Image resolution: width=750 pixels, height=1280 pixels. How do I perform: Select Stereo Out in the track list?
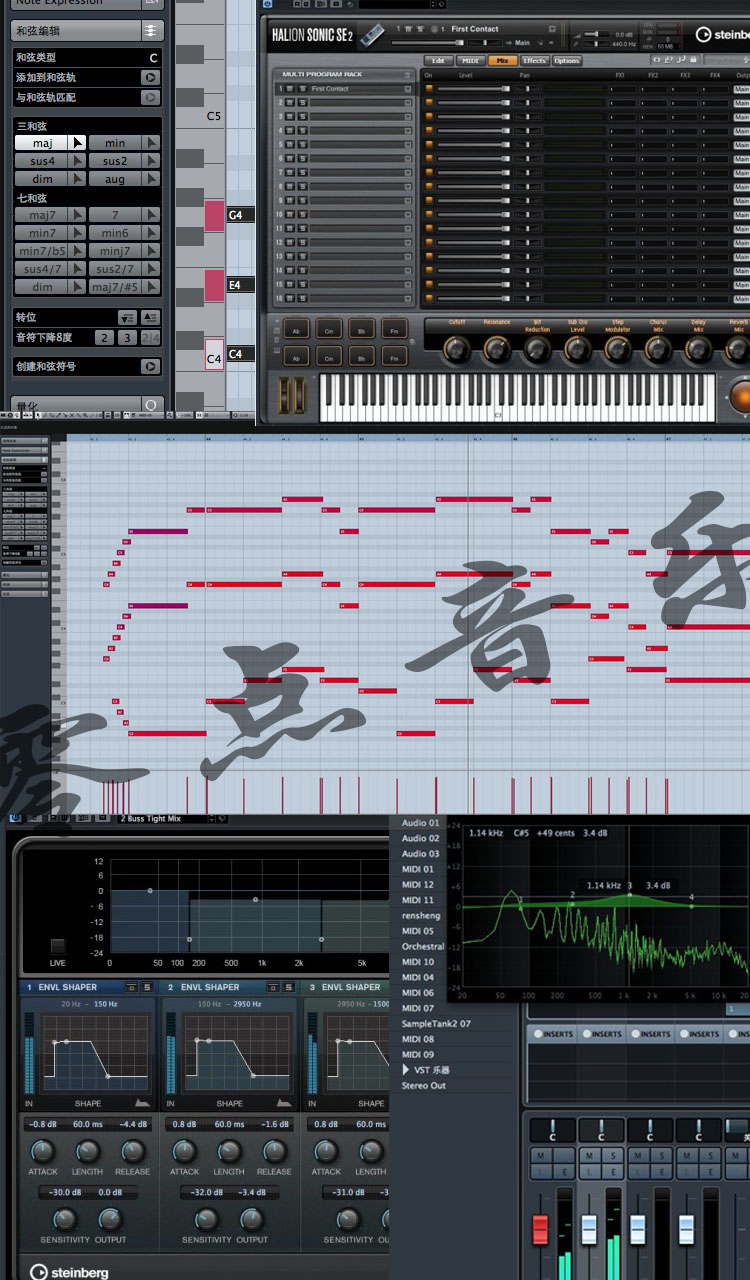(x=424, y=1086)
